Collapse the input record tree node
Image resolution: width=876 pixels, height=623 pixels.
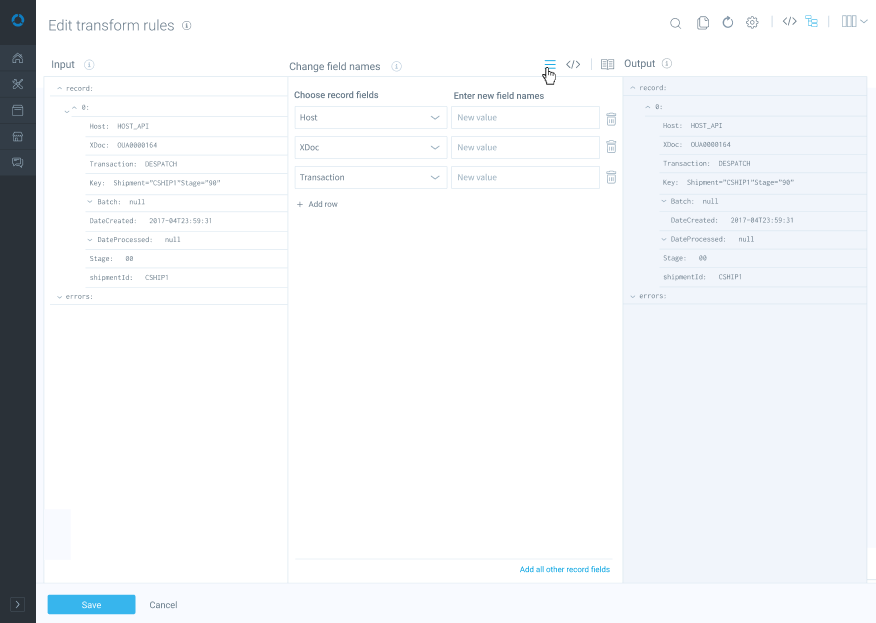pyautogui.click(x=60, y=89)
